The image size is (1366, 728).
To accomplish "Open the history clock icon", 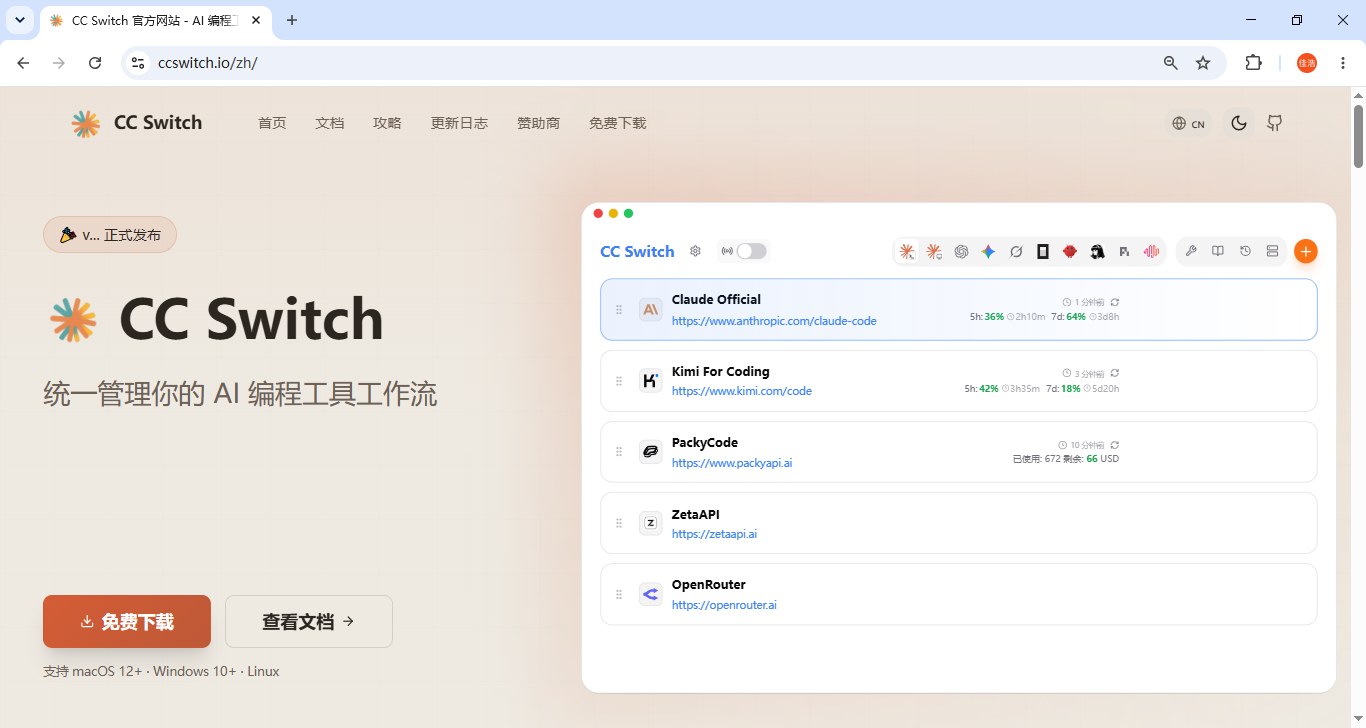I will tap(1245, 251).
